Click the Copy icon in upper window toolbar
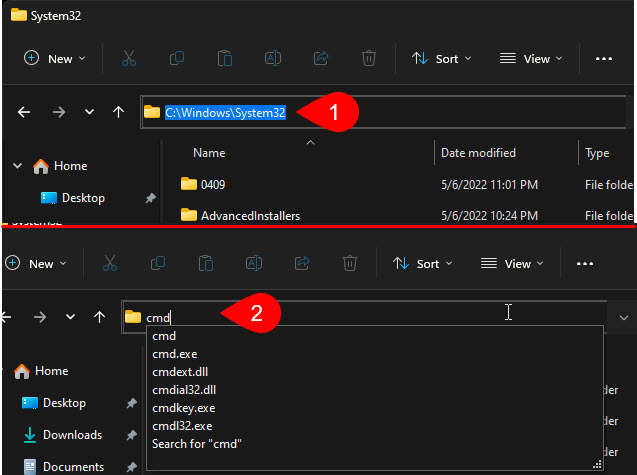This screenshot has width=637, height=475. [177, 59]
